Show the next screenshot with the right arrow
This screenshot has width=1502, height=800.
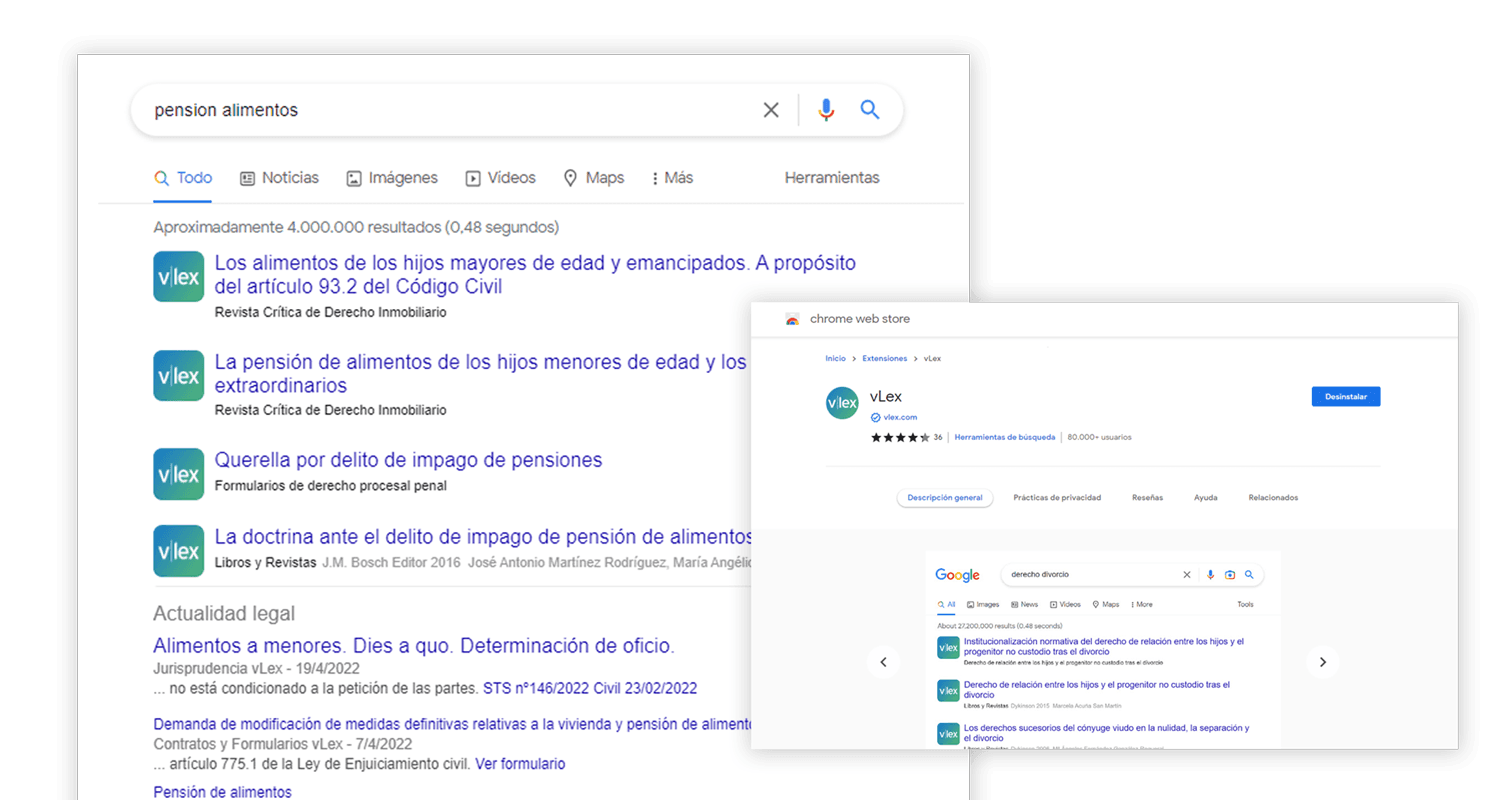click(1323, 662)
